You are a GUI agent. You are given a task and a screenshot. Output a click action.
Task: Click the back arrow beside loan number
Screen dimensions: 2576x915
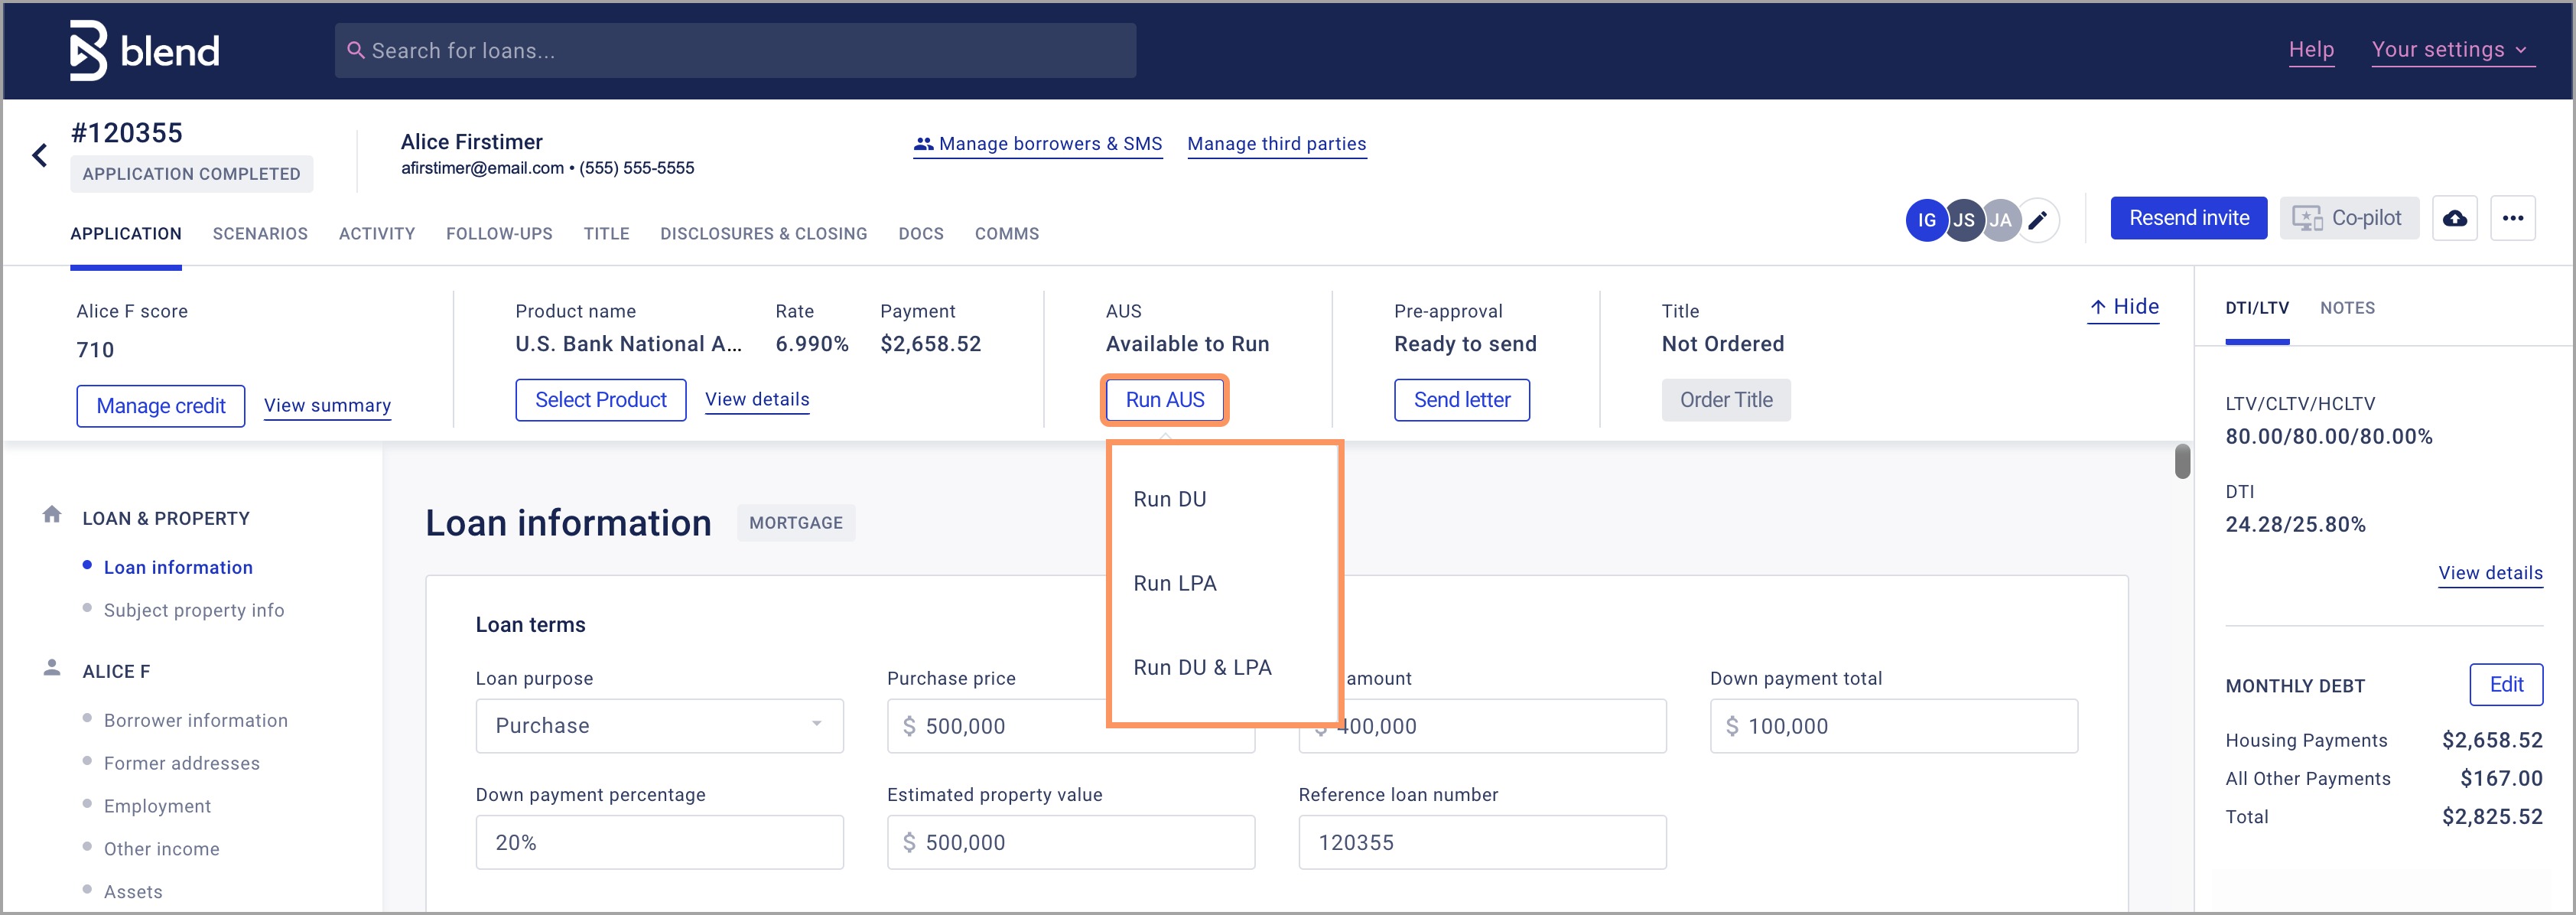(x=40, y=155)
